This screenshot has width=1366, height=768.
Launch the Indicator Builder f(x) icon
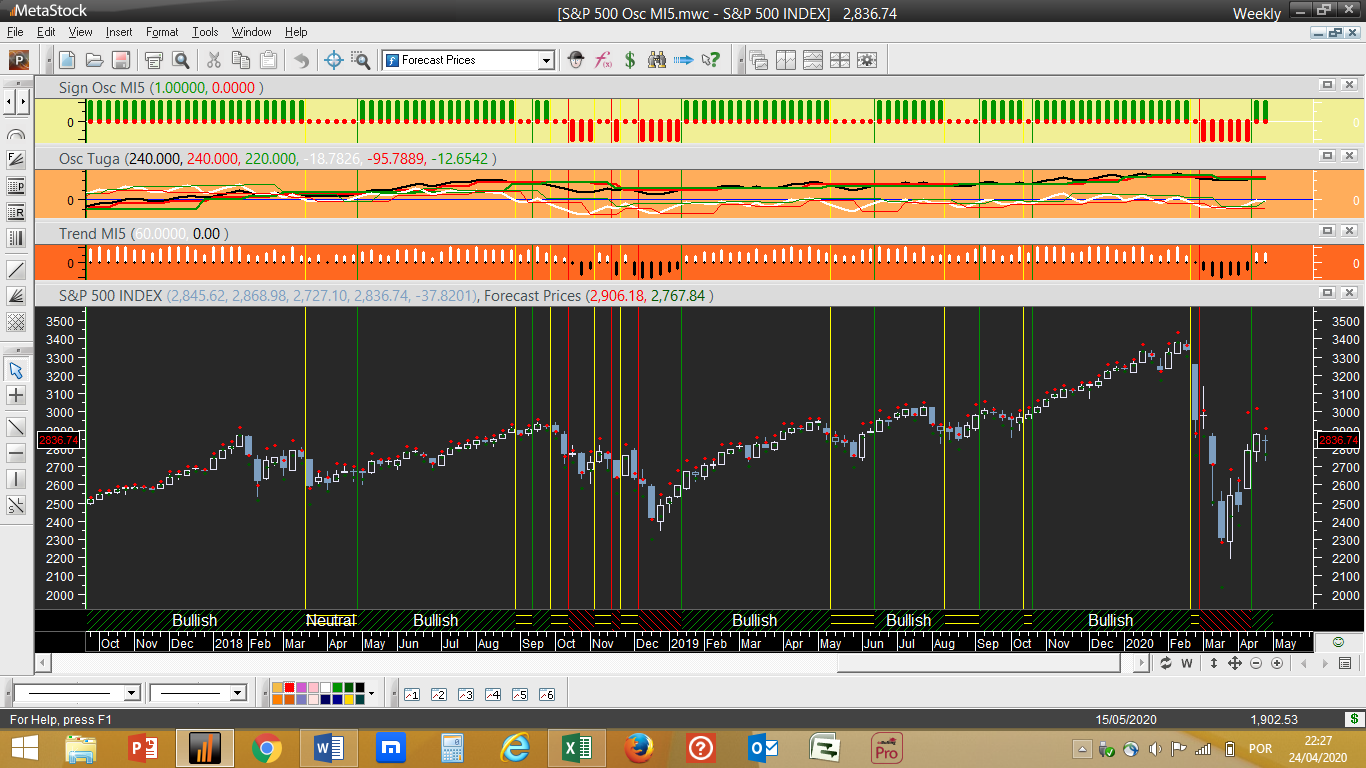(603, 60)
